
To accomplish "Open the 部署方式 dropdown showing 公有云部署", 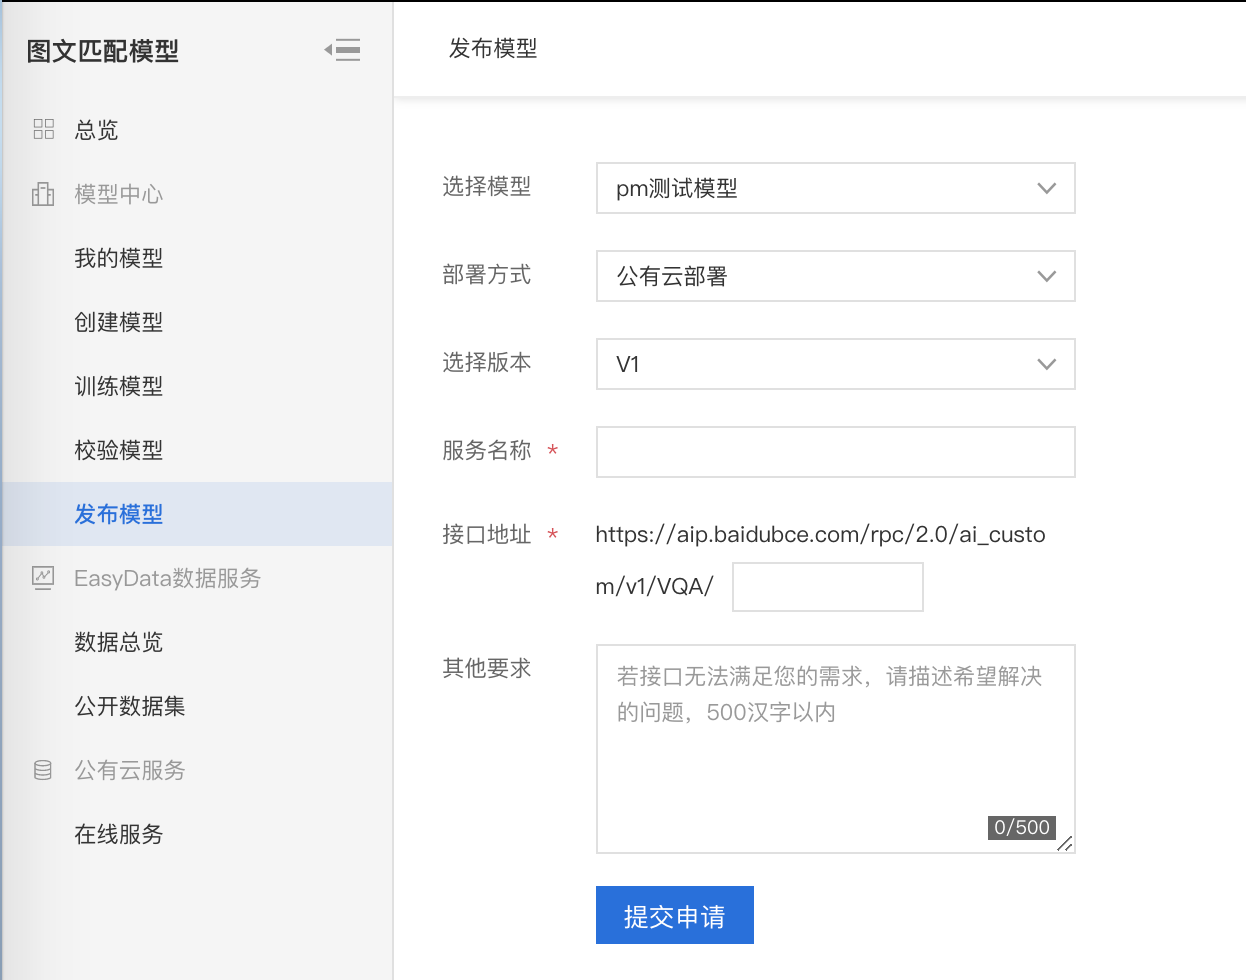I will (x=835, y=276).
